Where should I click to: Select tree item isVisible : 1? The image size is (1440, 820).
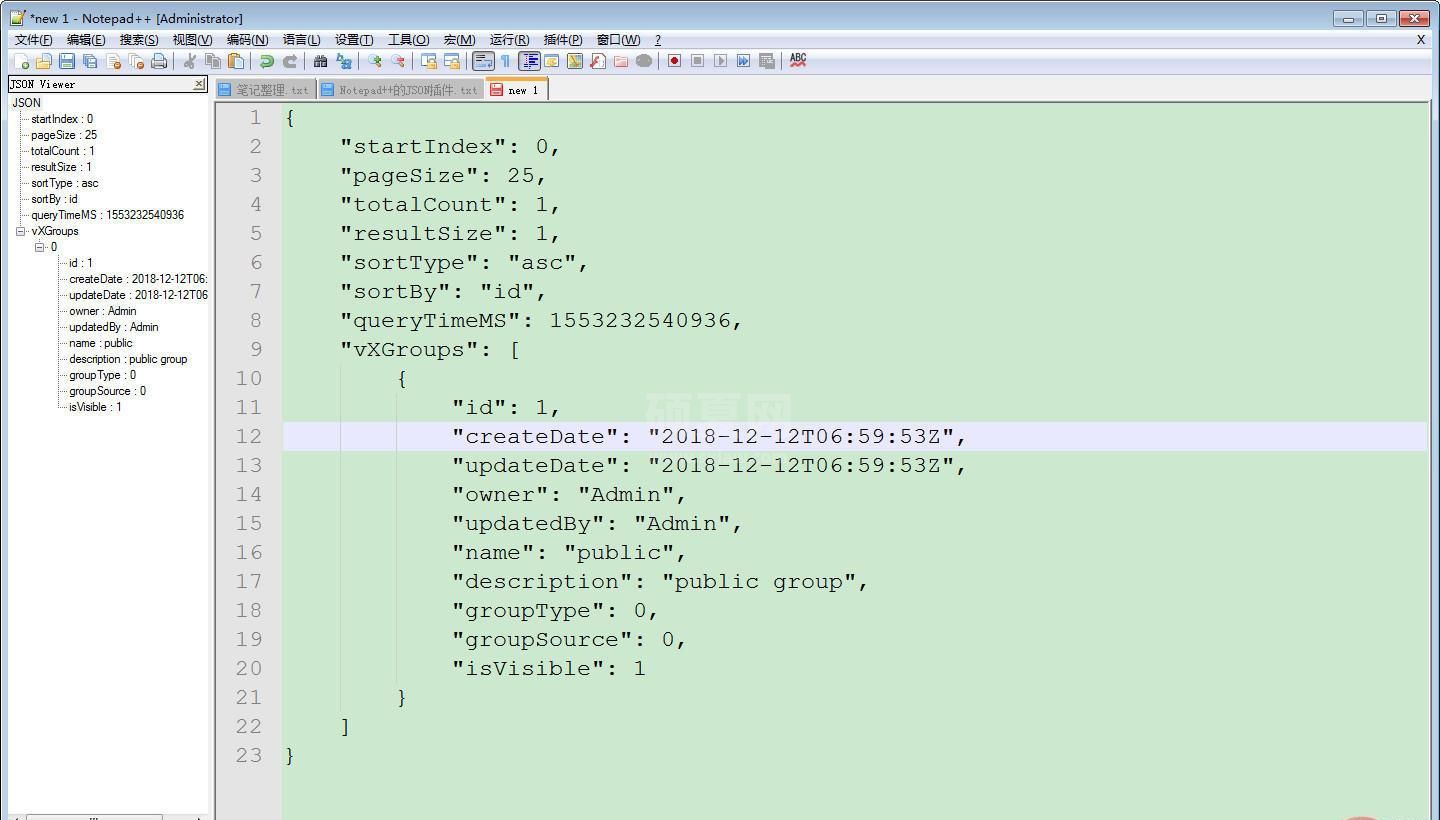(95, 407)
